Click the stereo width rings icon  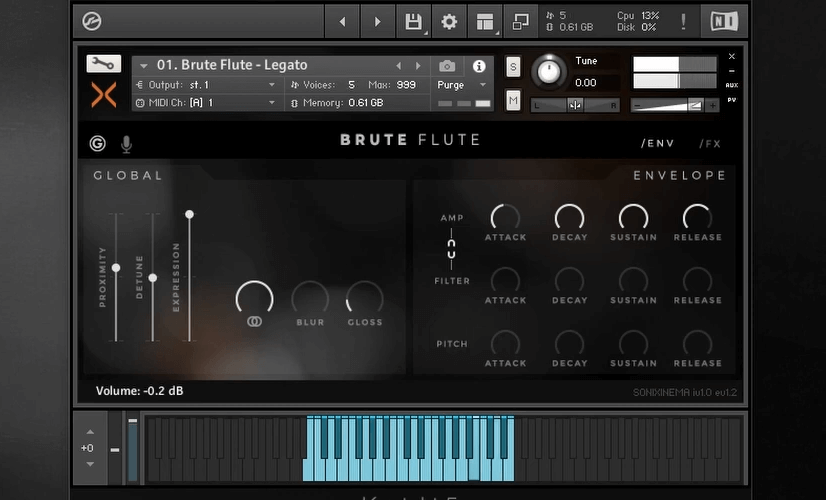(x=254, y=321)
